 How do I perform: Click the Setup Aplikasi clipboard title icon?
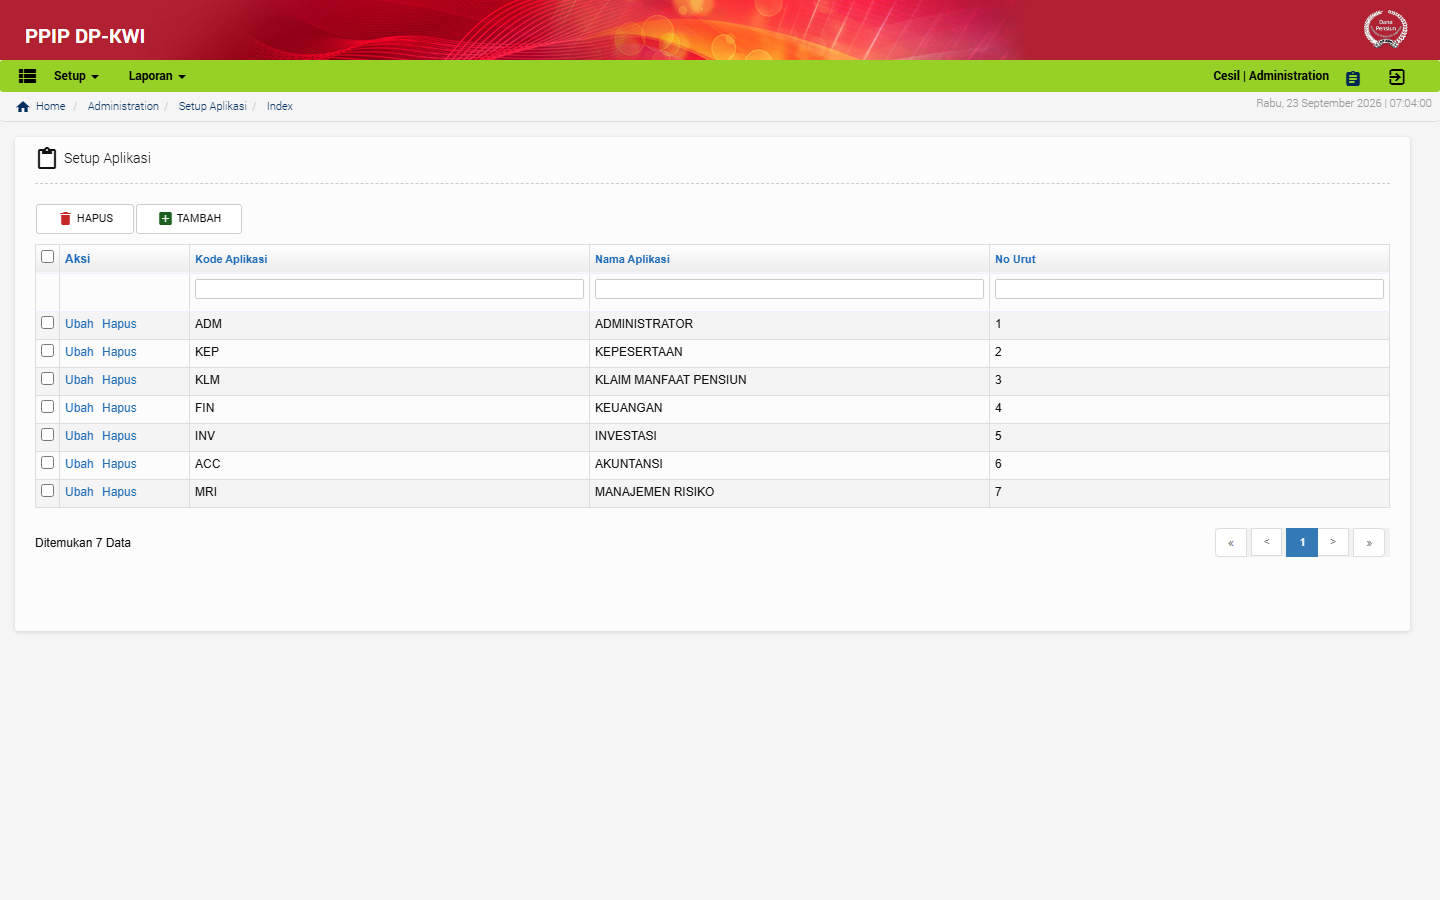47,158
